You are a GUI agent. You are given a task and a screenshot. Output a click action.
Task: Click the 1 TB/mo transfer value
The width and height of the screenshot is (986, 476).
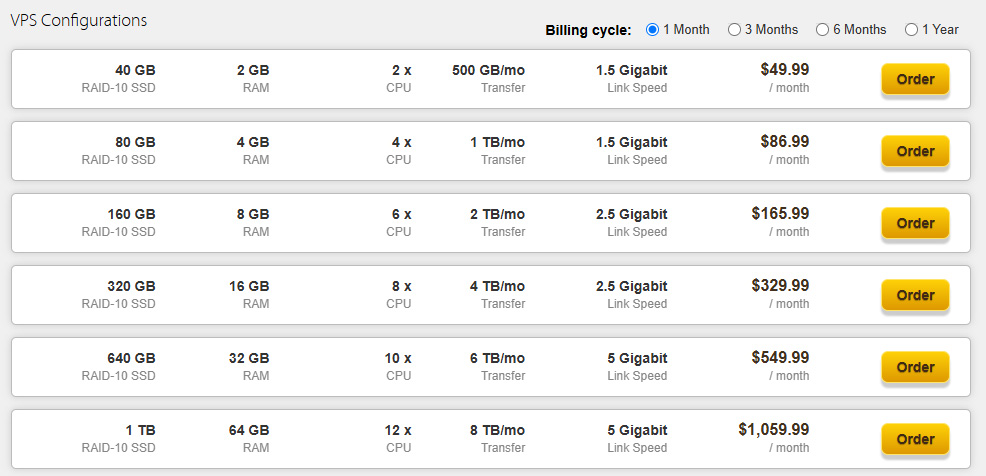tap(497, 142)
